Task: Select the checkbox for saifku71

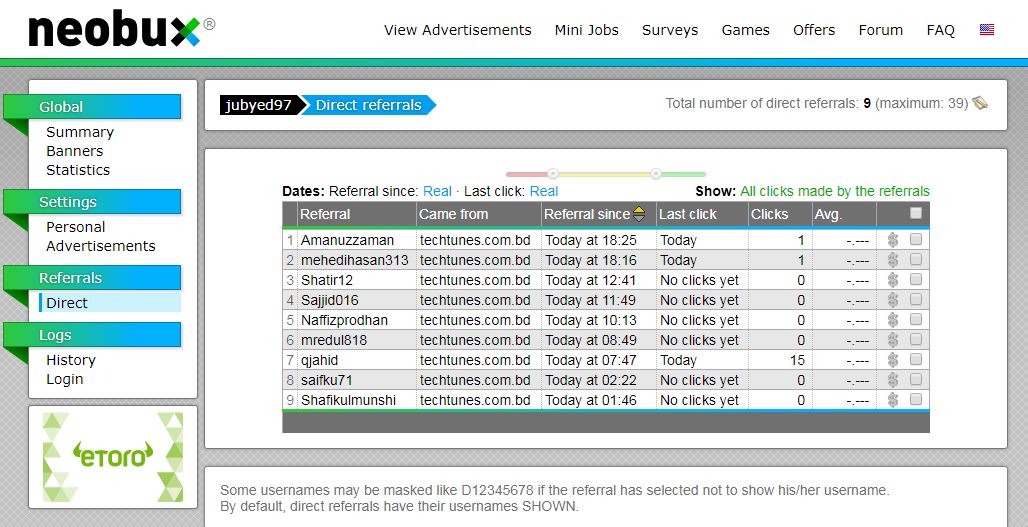Action: click(916, 380)
